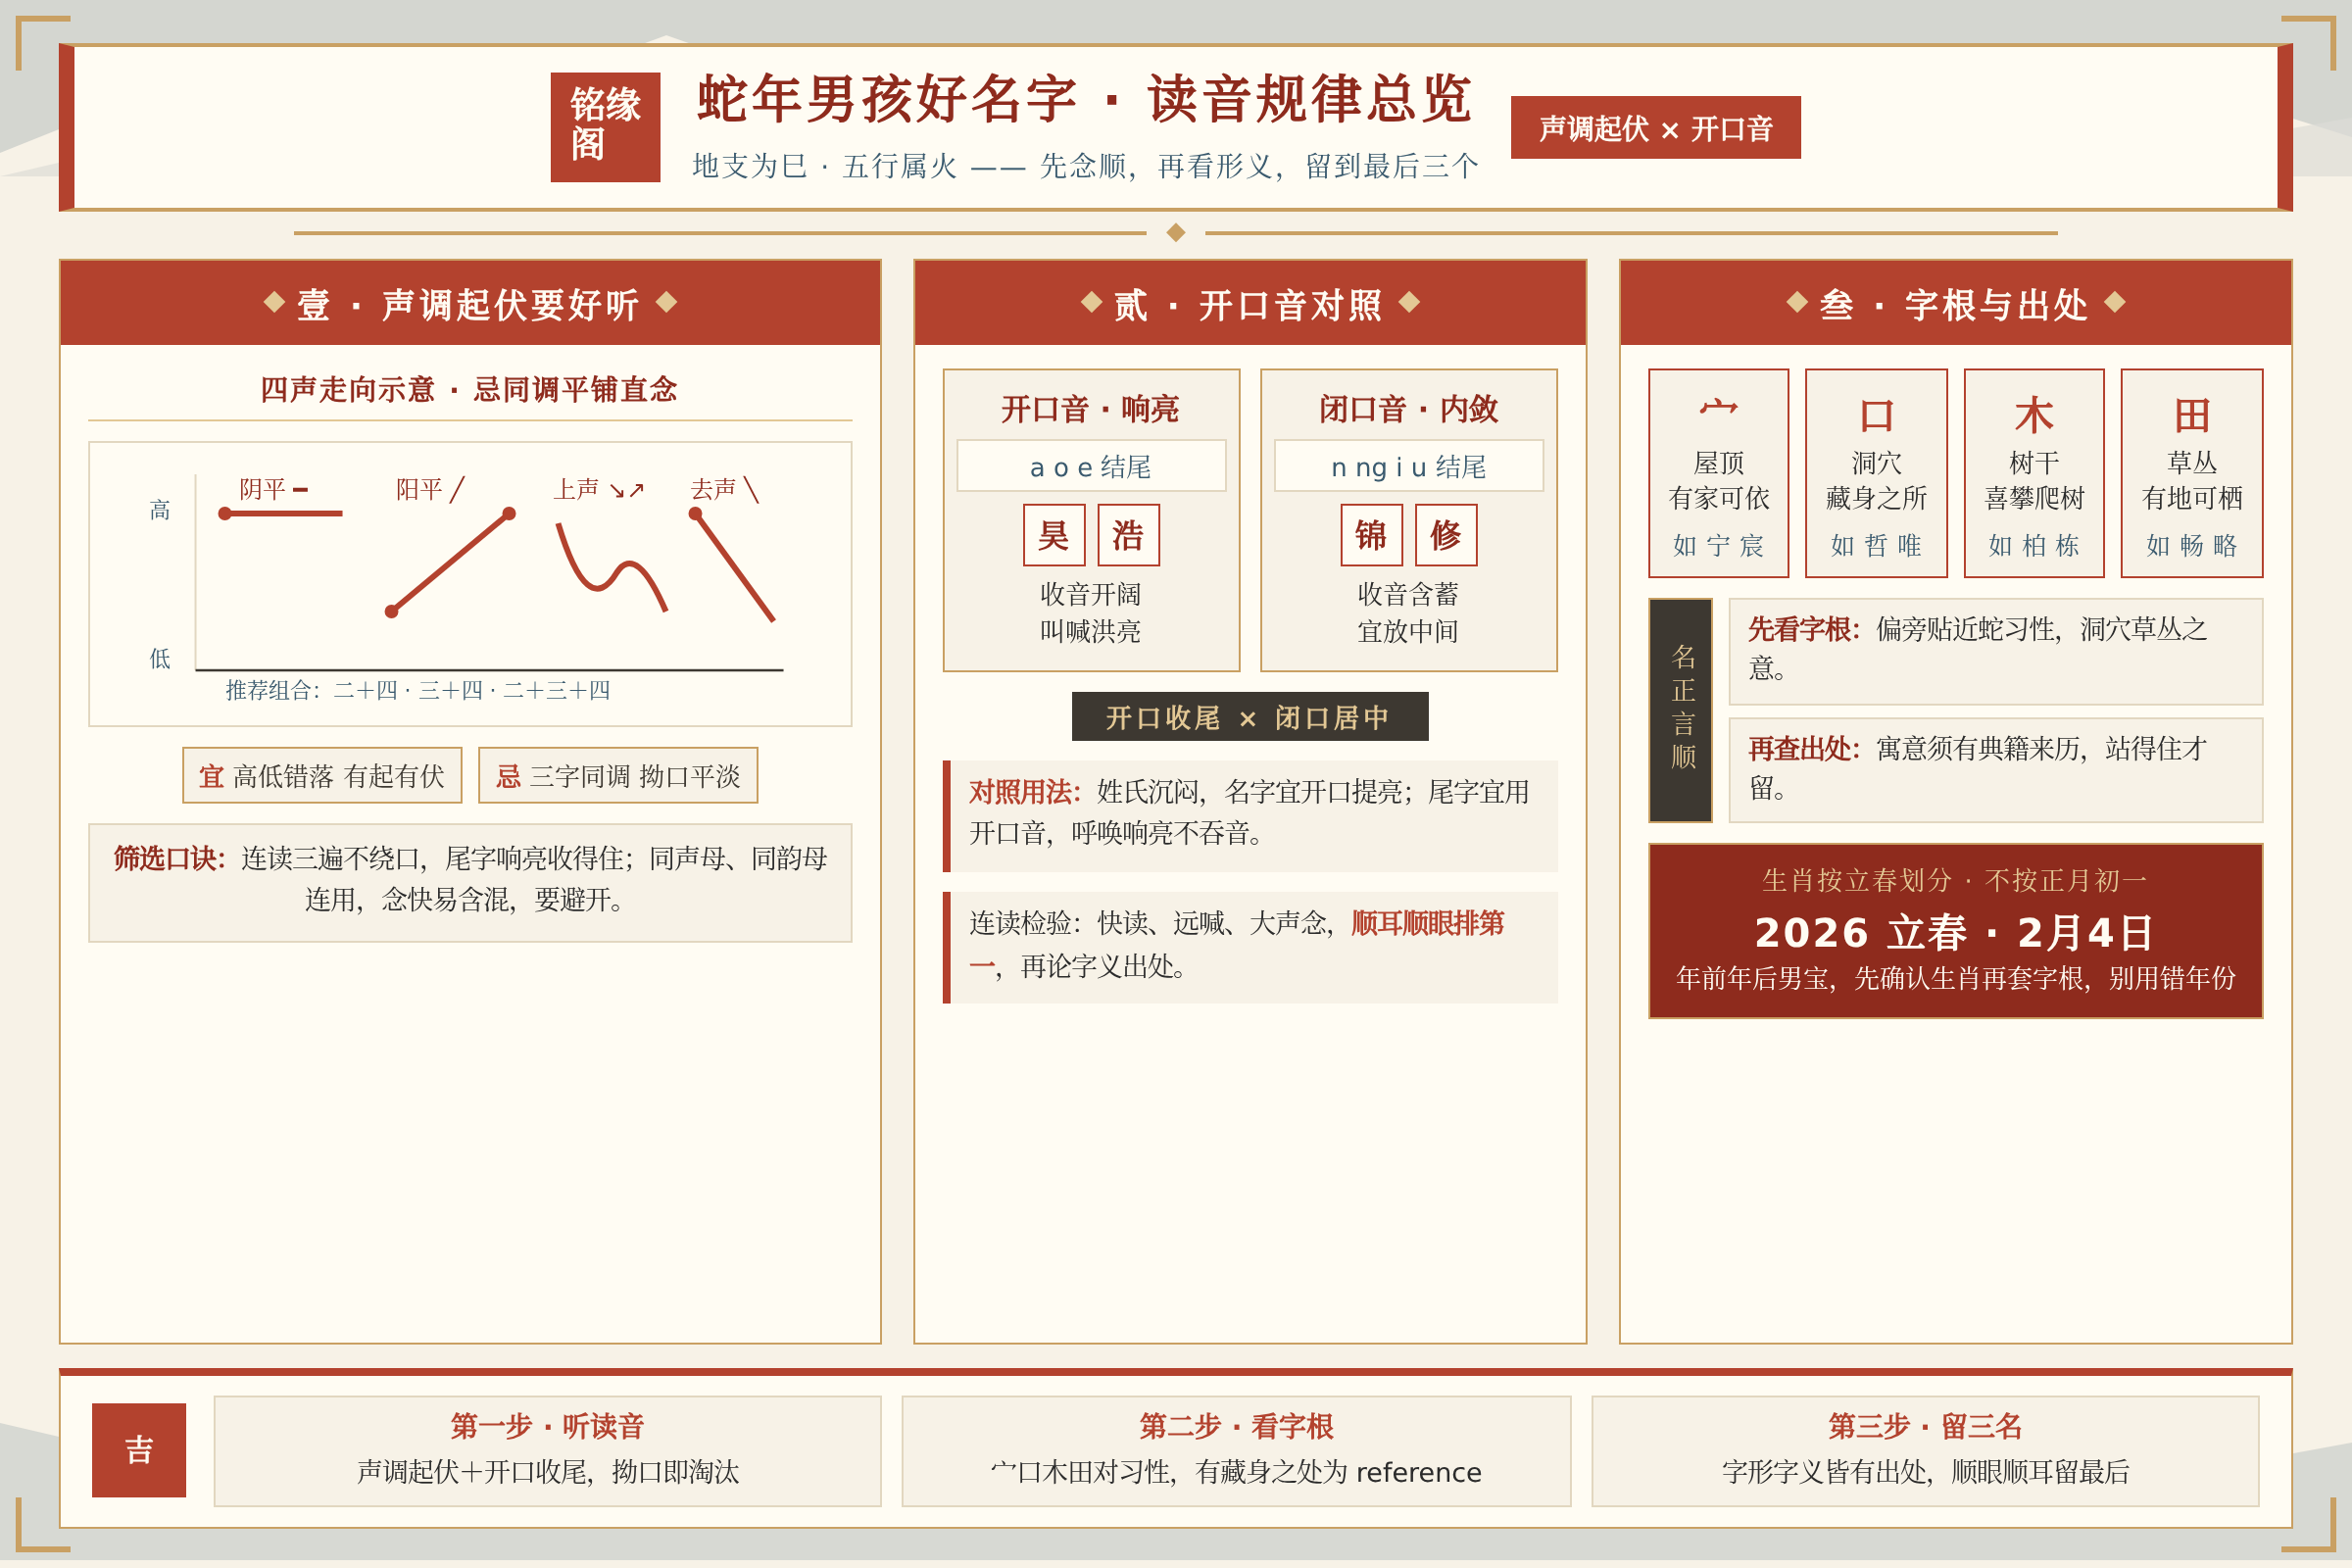Click the 第三步 · 留三名 step box
The width and height of the screenshot is (2352, 1568).
[1926, 1451]
